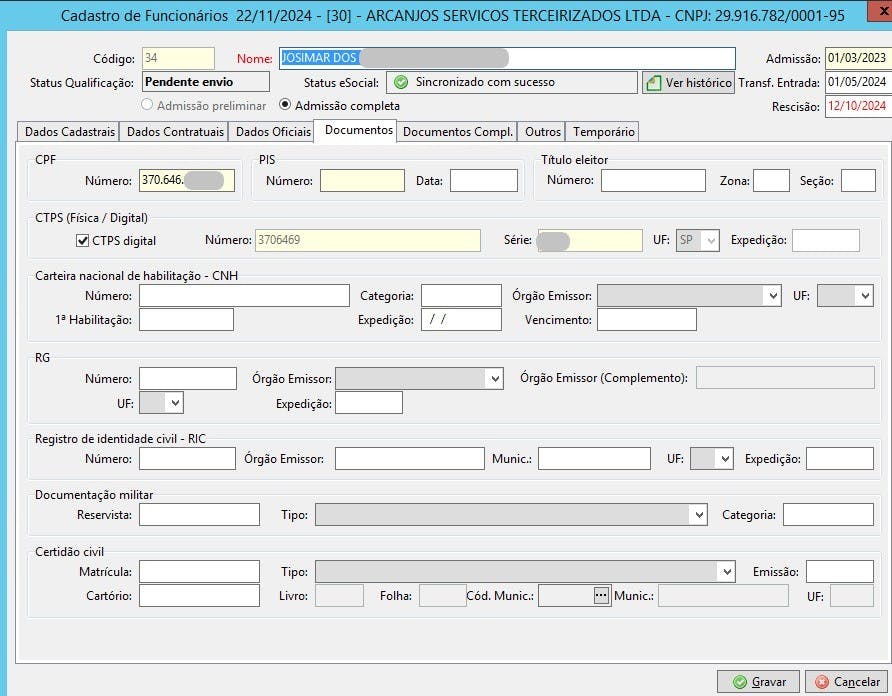Click the Nome input field
The width and height of the screenshot is (892, 696).
pos(507,58)
